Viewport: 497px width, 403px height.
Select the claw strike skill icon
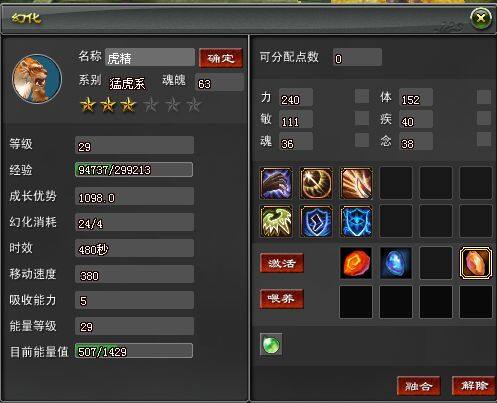pos(276,183)
